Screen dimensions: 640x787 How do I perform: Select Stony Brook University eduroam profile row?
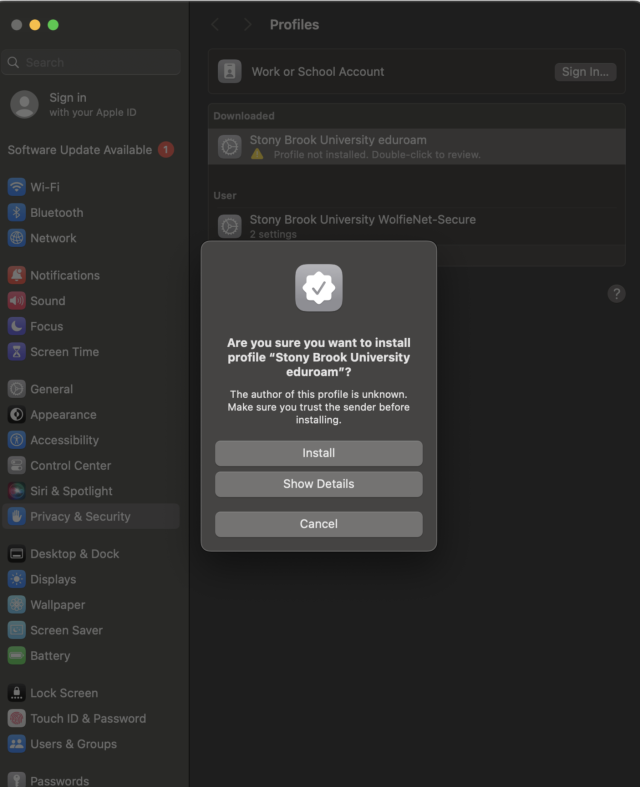click(417, 147)
